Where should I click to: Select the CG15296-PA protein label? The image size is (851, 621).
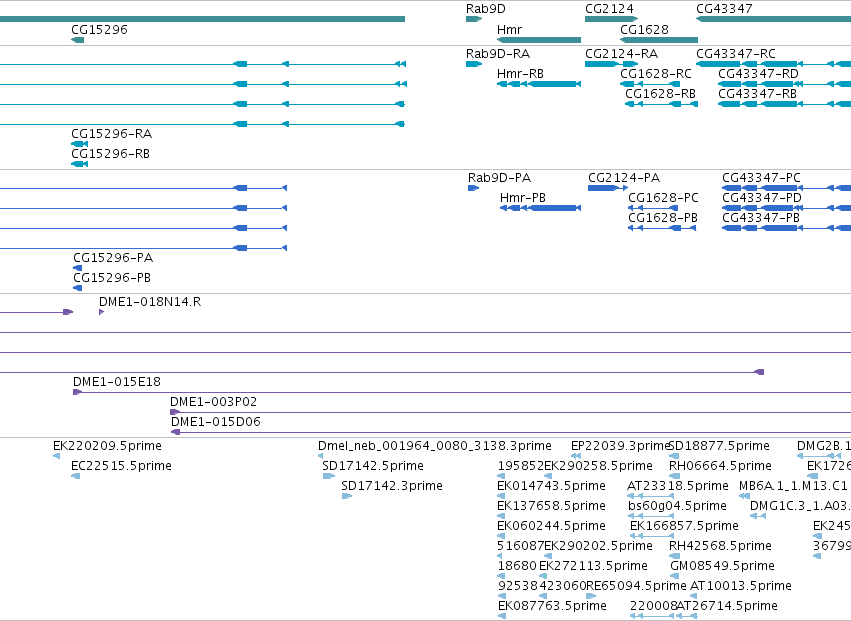click(x=113, y=257)
